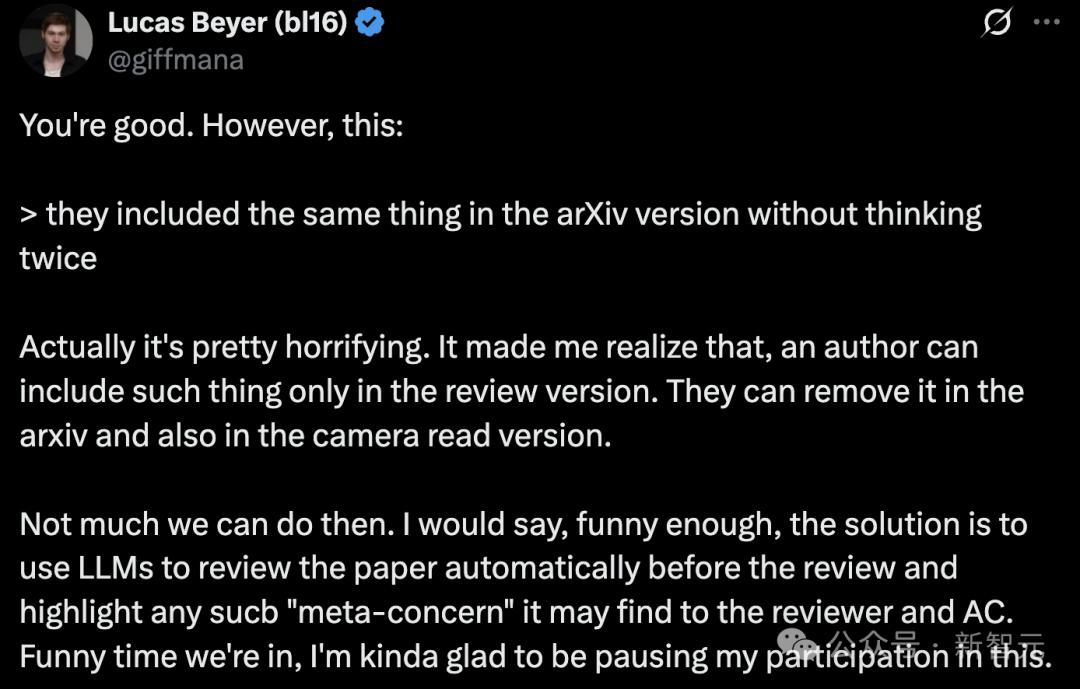The width and height of the screenshot is (1080, 689).
Task: Visit the @giffmana handle link
Action: click(176, 60)
